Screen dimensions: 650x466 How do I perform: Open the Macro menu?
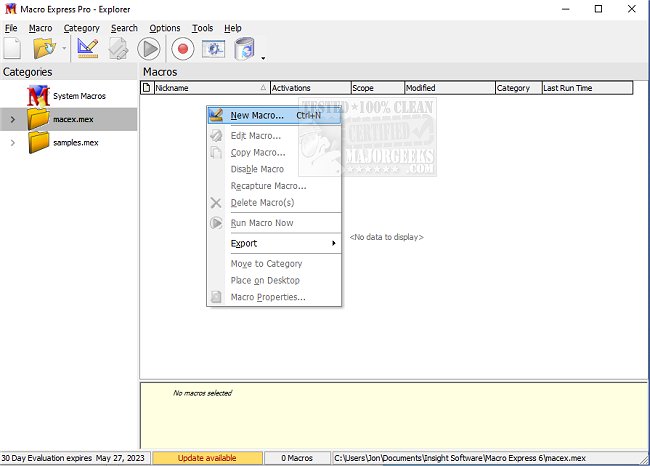(x=41, y=28)
